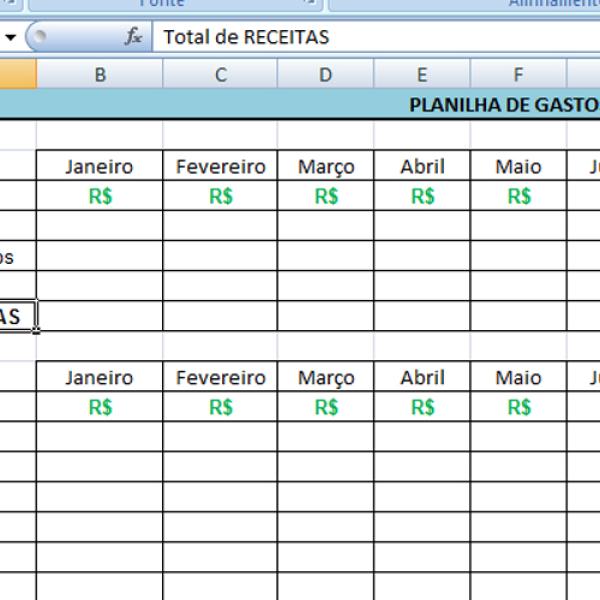Select the R$ cell under lower 'Maio'

(518, 407)
